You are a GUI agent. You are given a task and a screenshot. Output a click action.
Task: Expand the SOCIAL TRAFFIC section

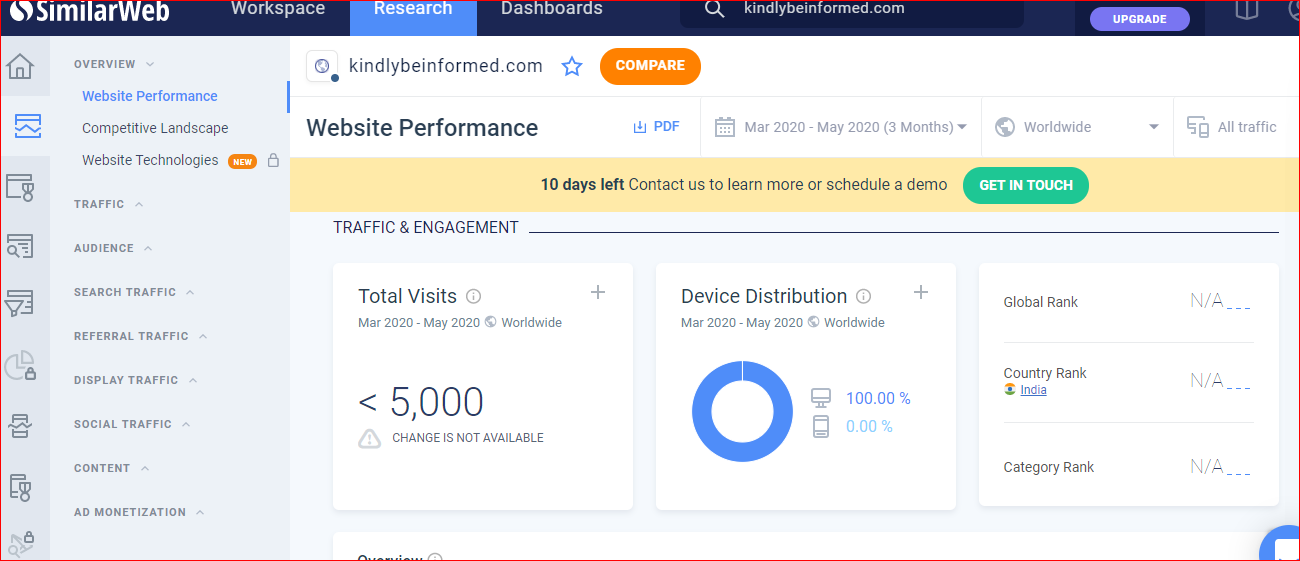tap(132, 424)
